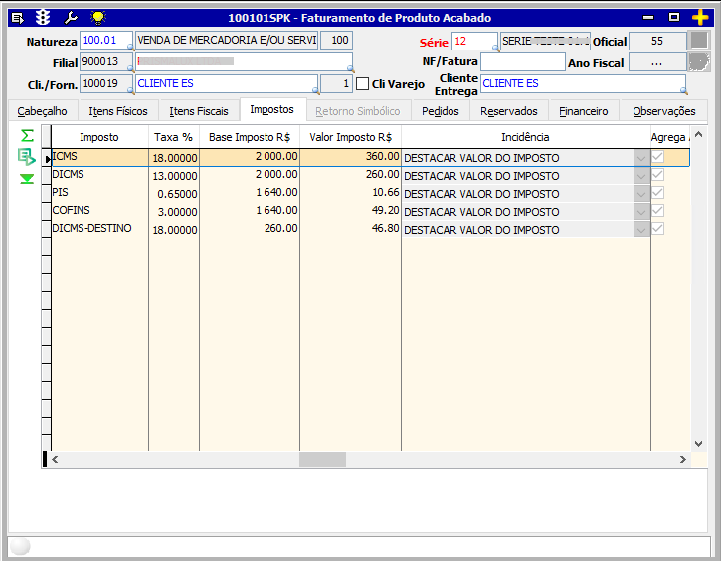The width and height of the screenshot is (721, 561).
Task: Click the 0.65000 Taxa cell
Action: 174,194
